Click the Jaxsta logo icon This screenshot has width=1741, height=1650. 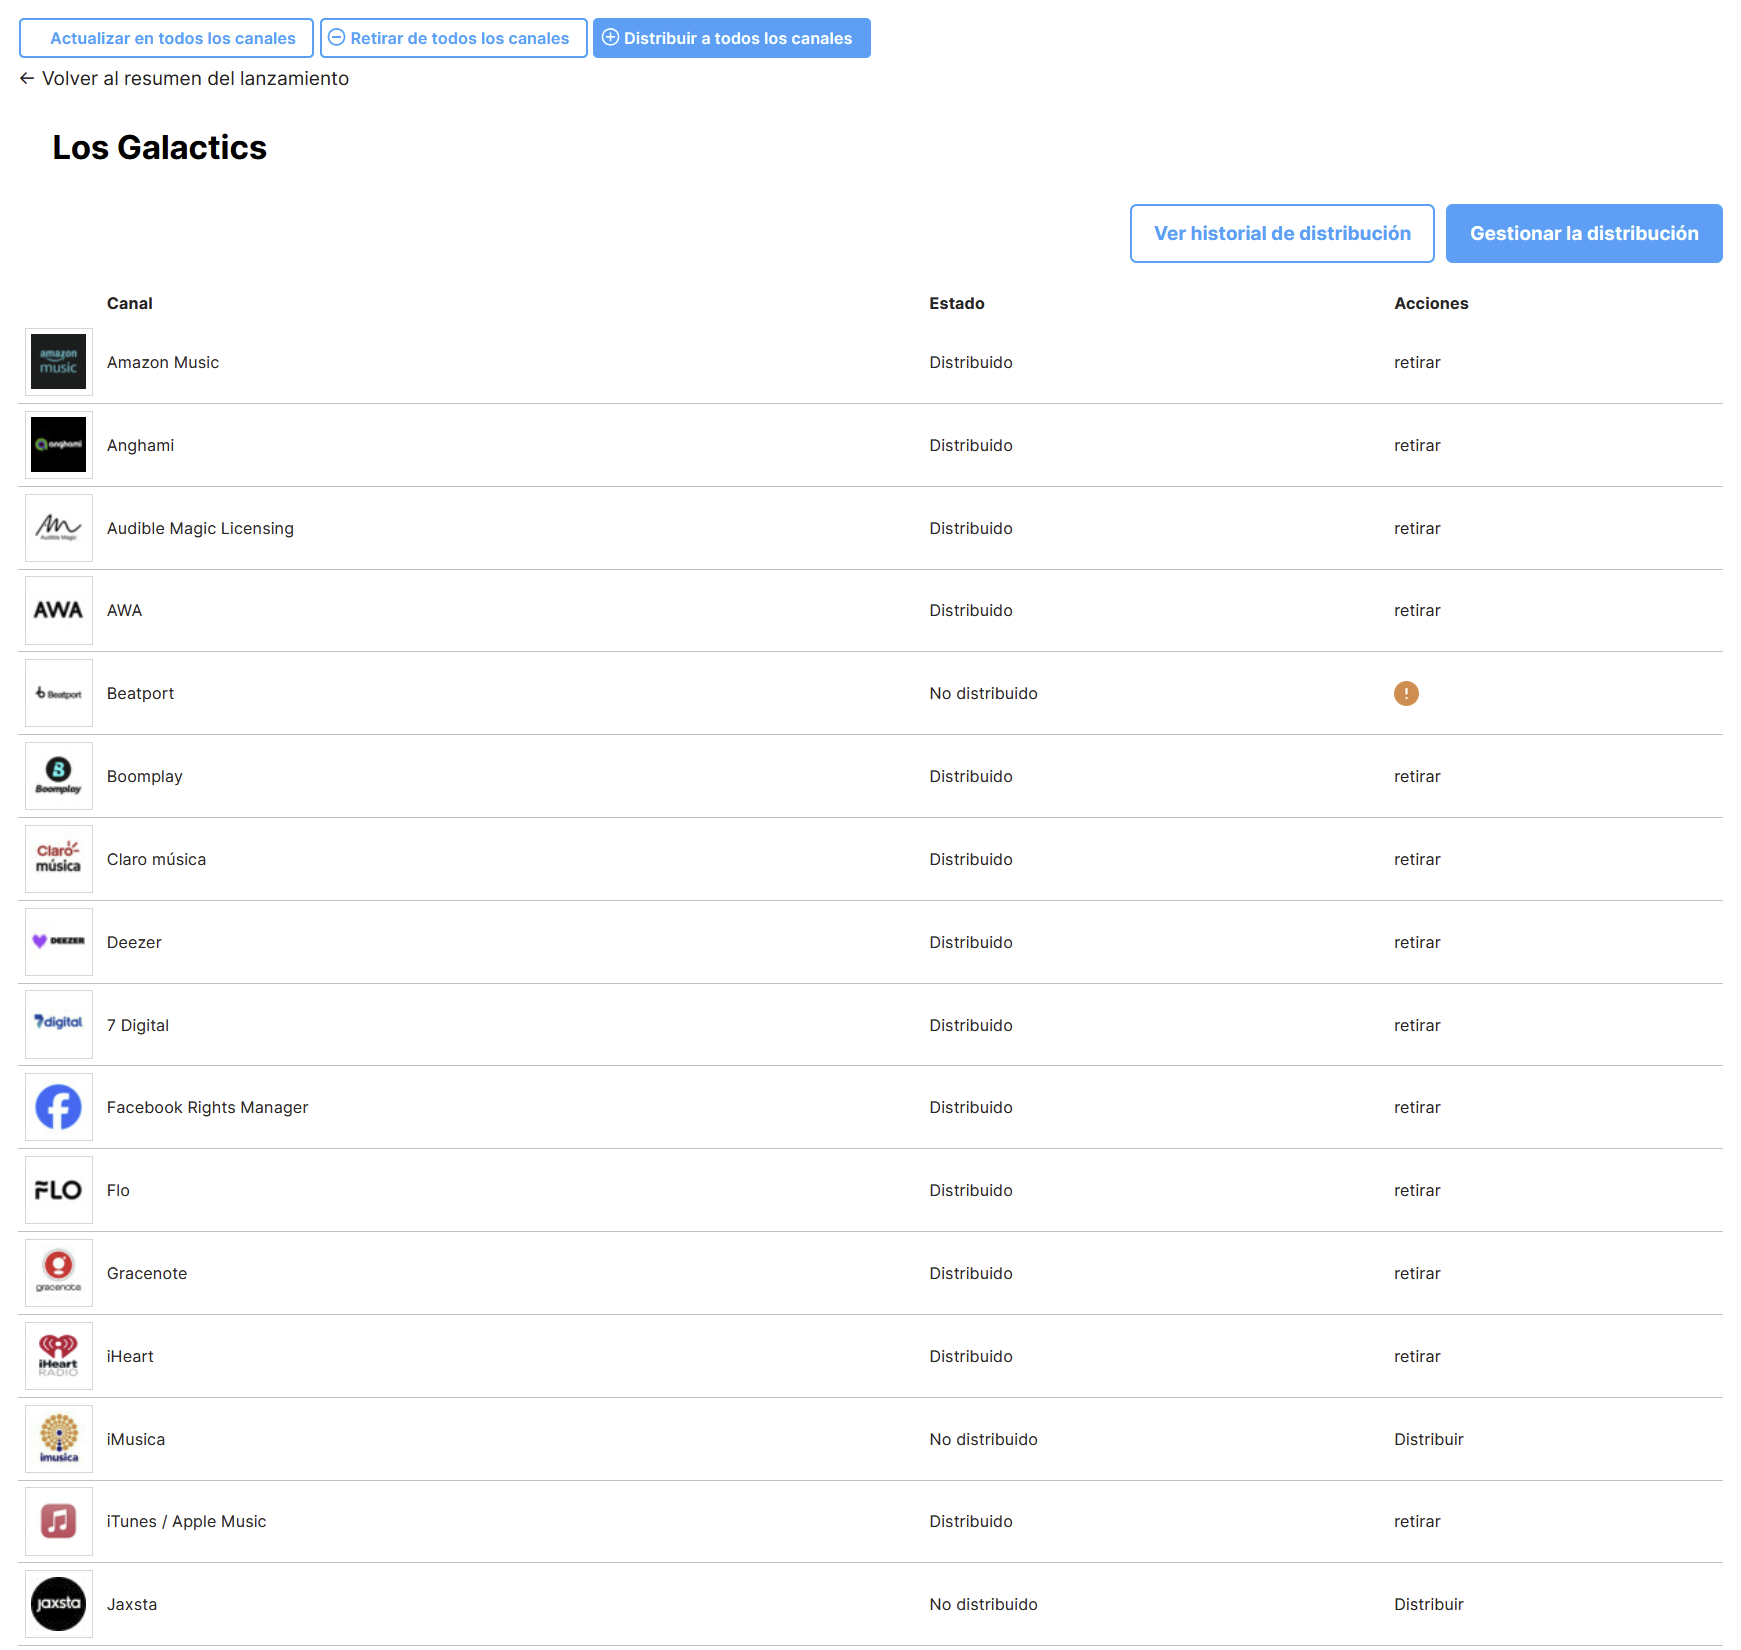coord(59,1604)
